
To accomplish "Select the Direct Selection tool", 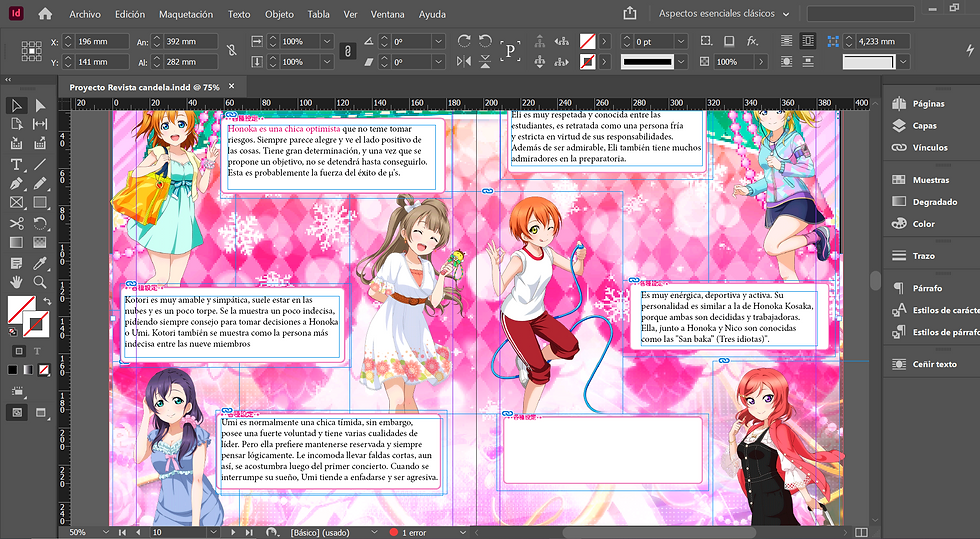I will point(40,105).
